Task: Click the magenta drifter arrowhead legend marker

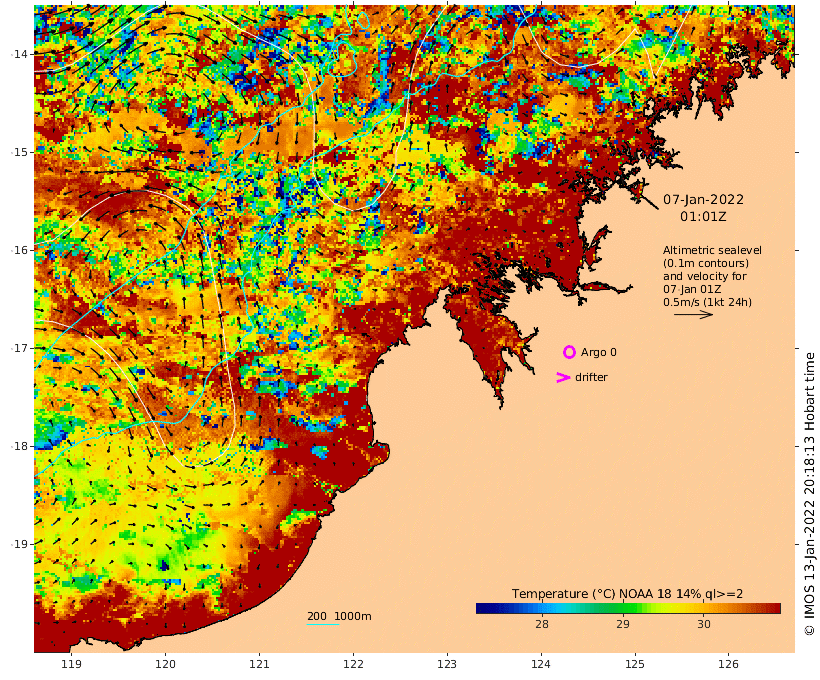Action: click(563, 378)
